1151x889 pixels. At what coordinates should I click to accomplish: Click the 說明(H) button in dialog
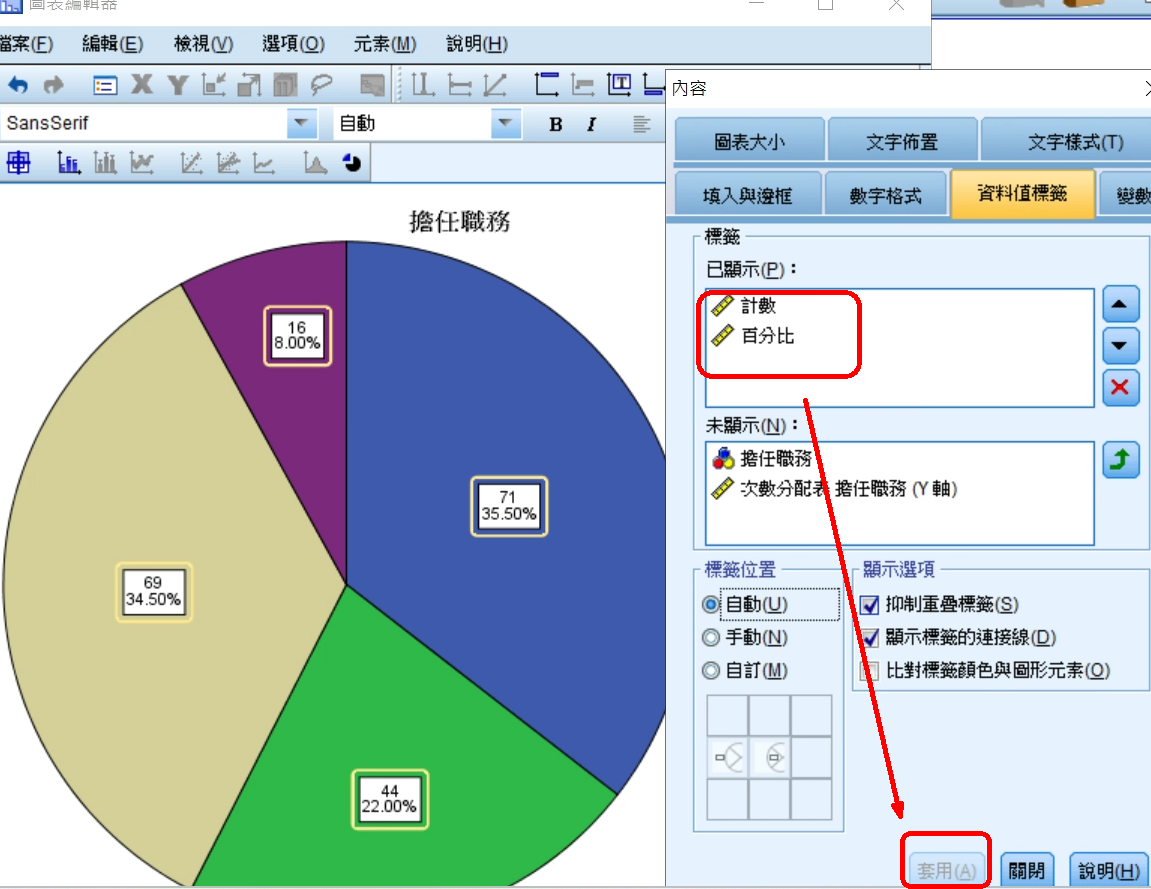click(x=1109, y=870)
